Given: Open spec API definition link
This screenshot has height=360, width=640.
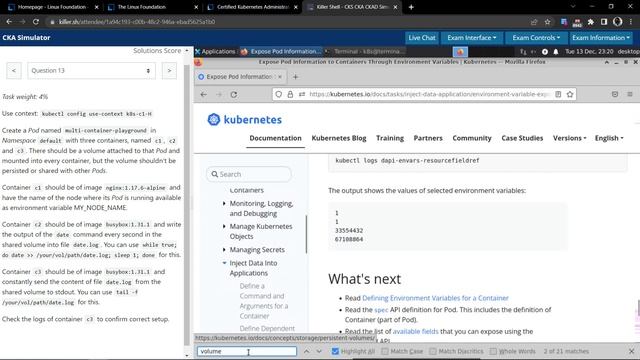Looking at the screenshot, I should click(381, 310).
